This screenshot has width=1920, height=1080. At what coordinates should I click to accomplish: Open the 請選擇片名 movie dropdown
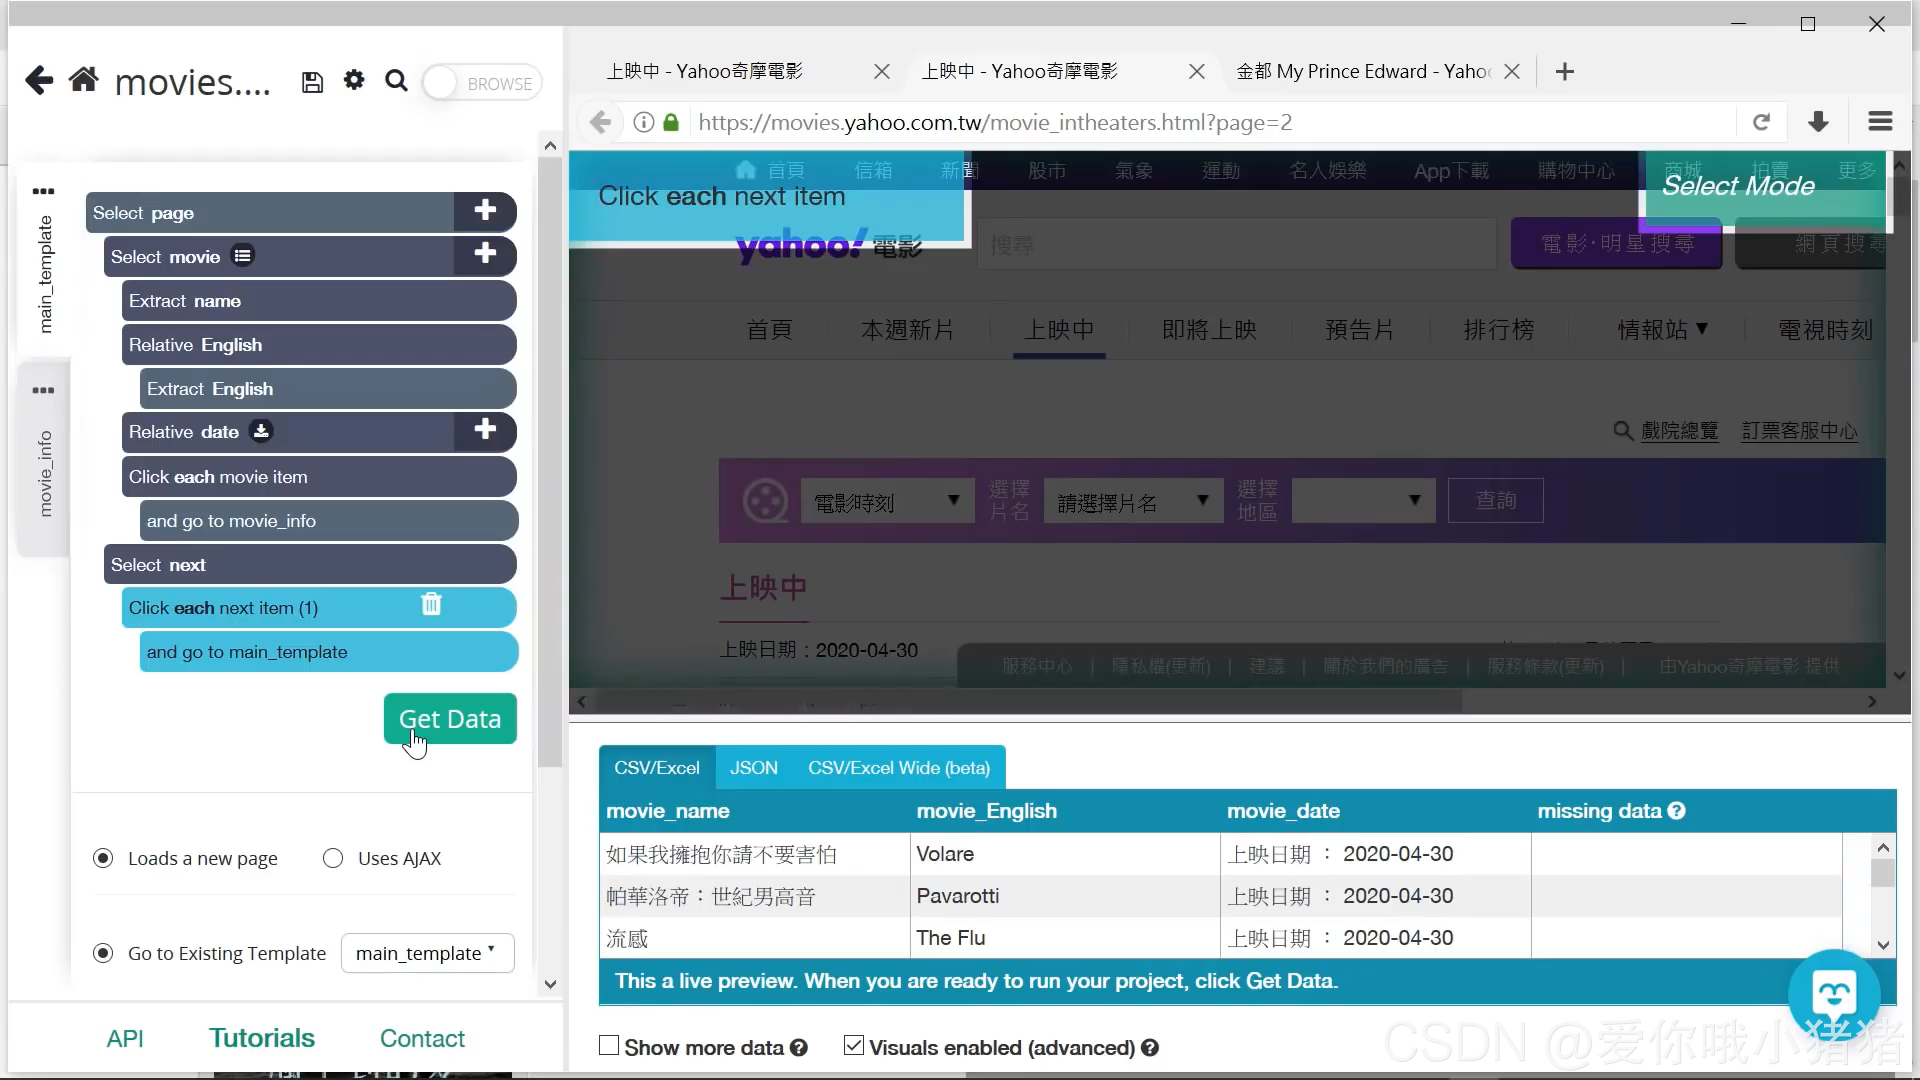tap(1133, 500)
